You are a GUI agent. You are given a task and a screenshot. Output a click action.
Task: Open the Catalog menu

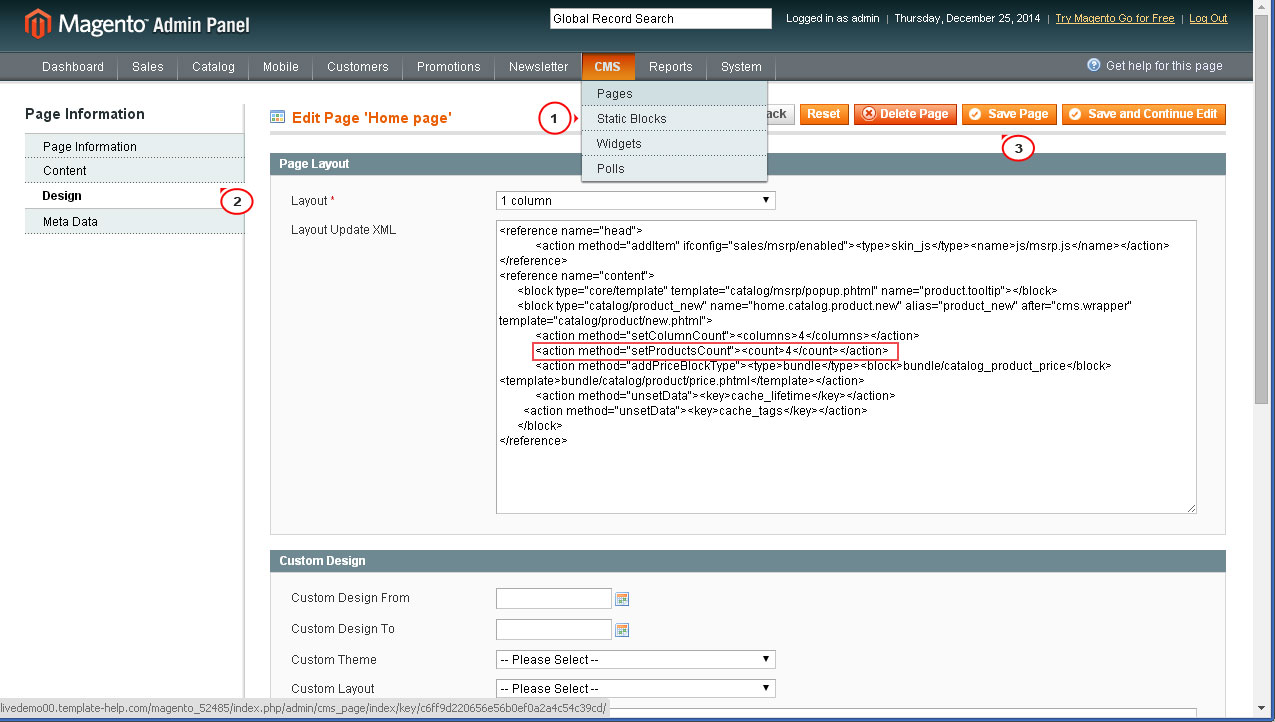(213, 67)
